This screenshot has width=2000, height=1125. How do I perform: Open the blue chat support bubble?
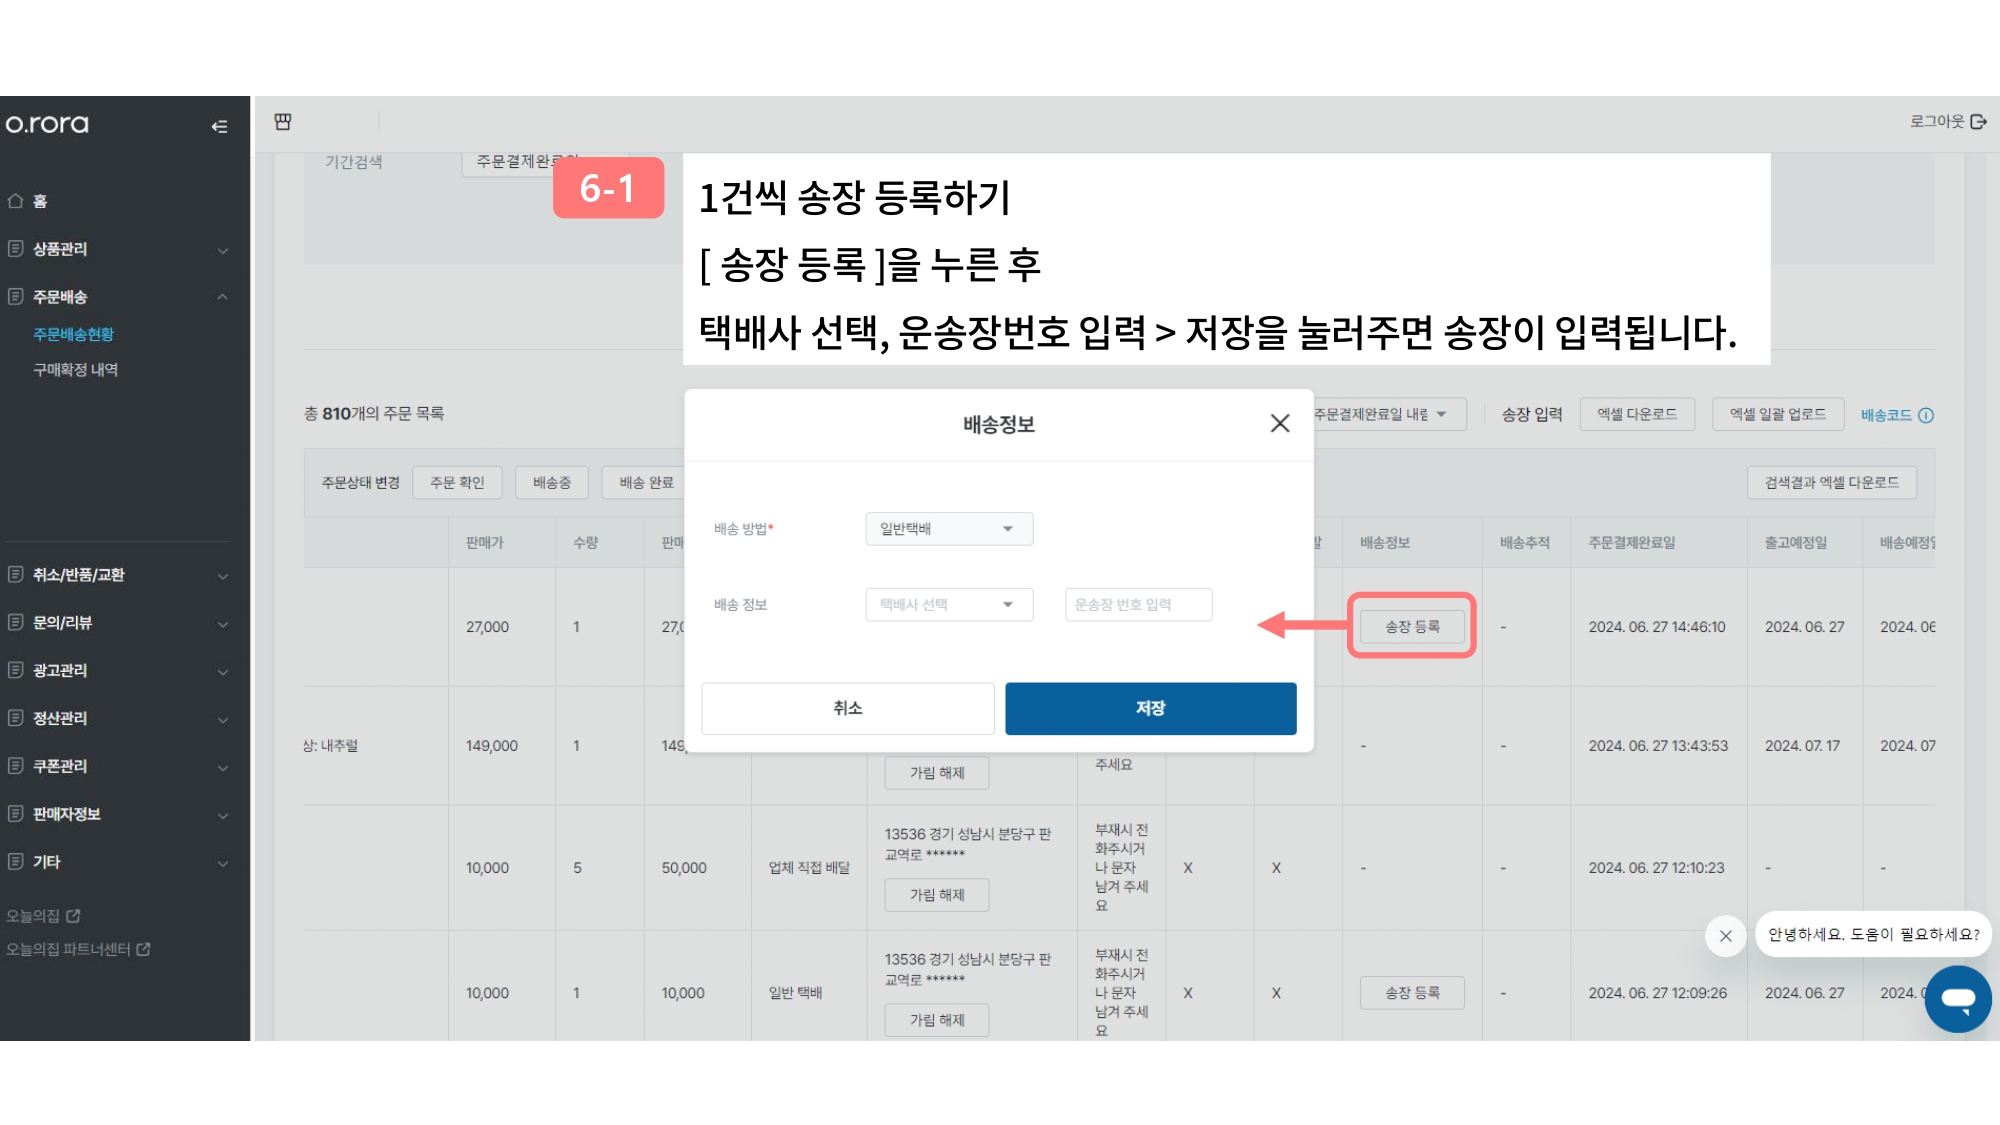(x=1958, y=999)
